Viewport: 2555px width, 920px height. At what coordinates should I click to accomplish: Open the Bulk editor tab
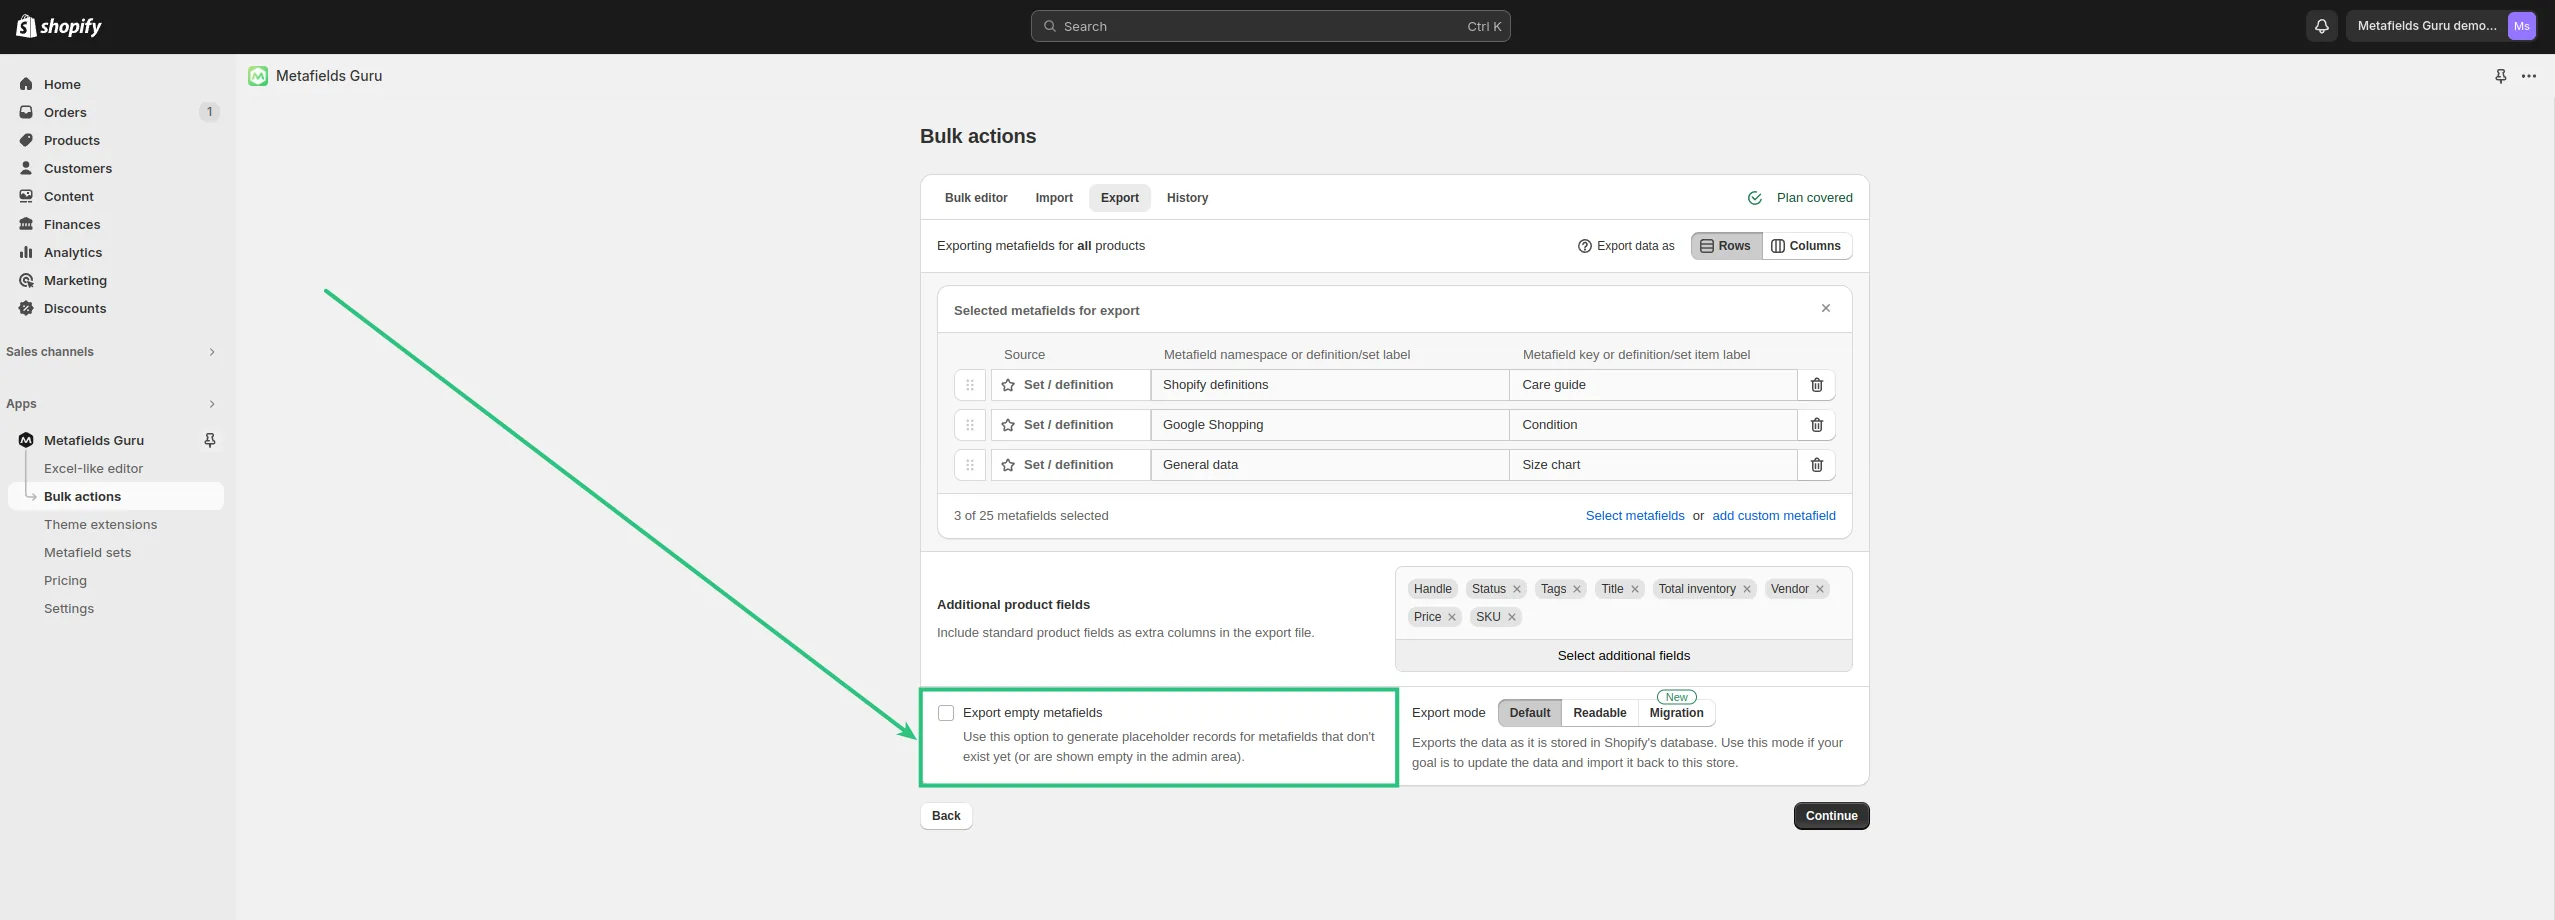(x=976, y=198)
